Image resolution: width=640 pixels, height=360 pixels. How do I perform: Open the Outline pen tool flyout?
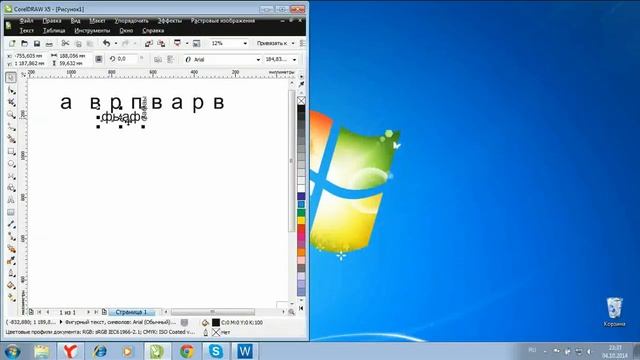11,273
